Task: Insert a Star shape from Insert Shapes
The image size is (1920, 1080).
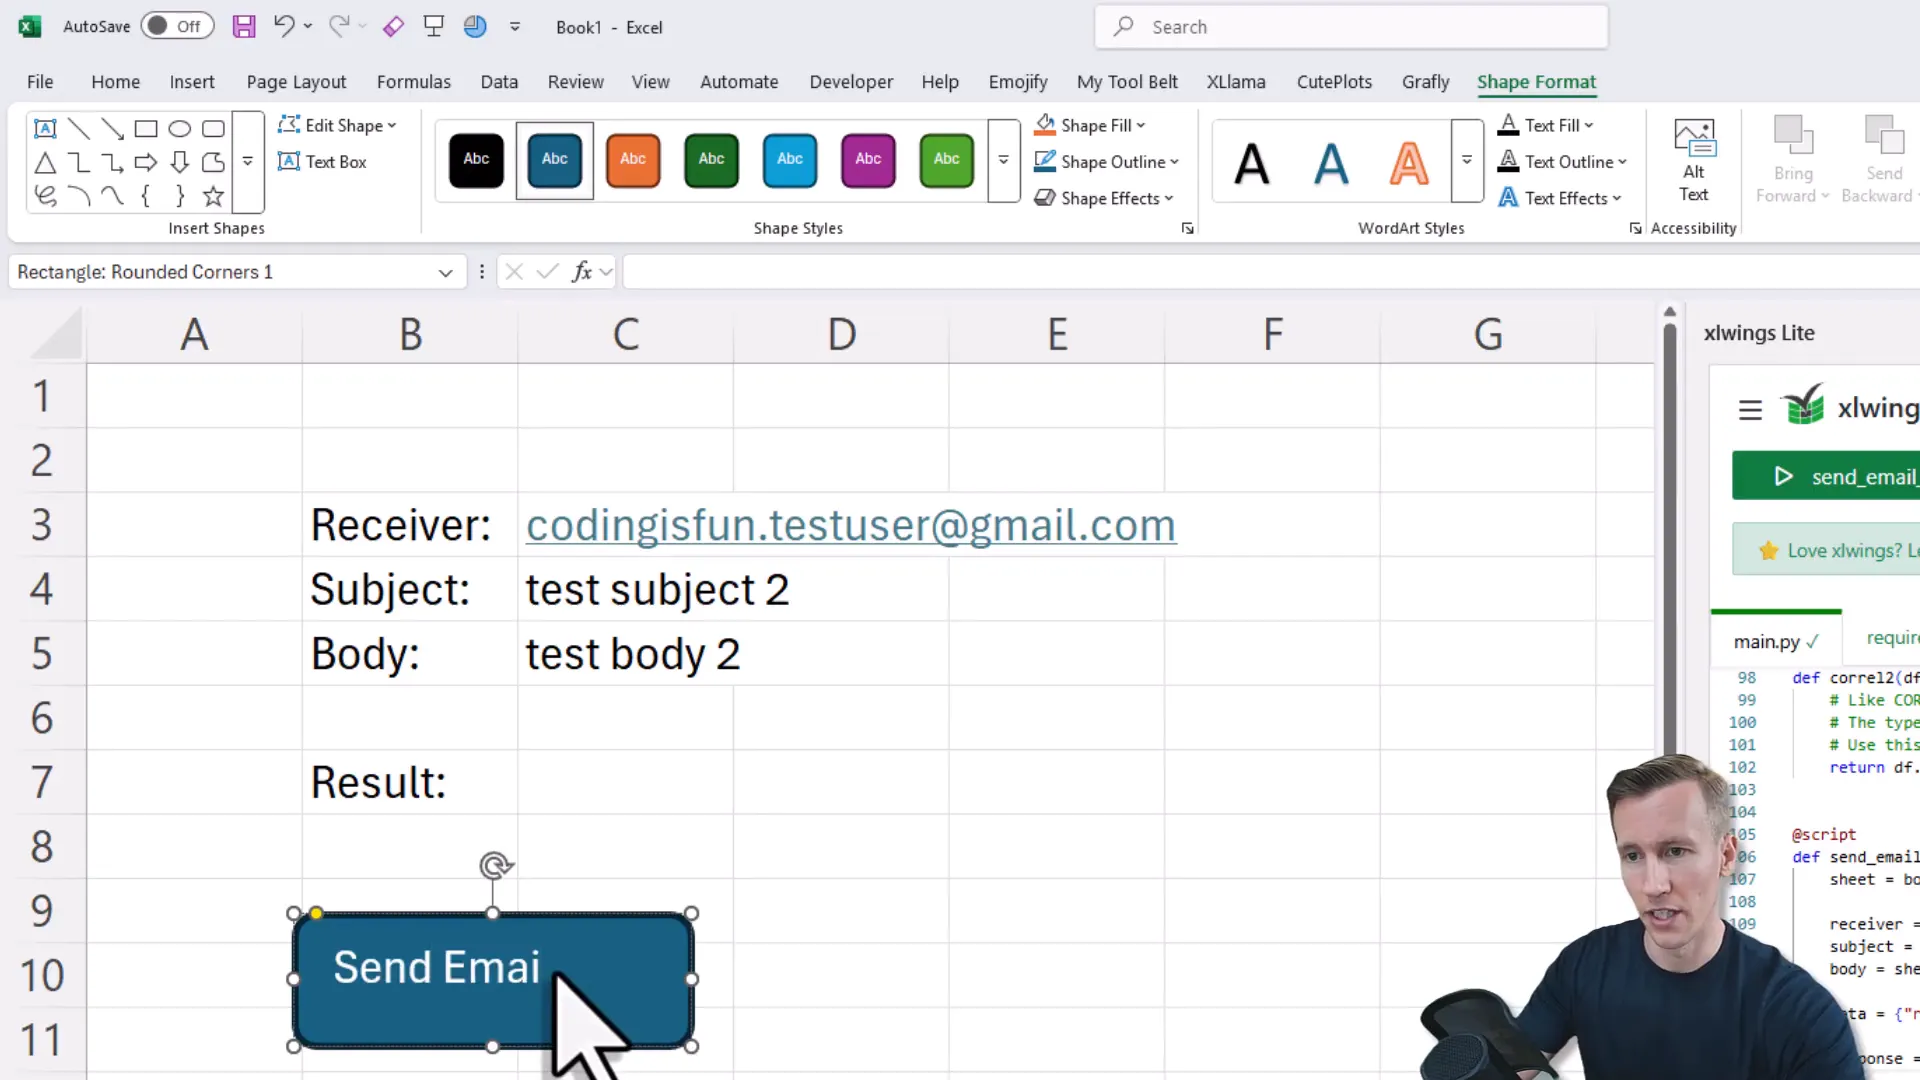Action: (x=213, y=196)
